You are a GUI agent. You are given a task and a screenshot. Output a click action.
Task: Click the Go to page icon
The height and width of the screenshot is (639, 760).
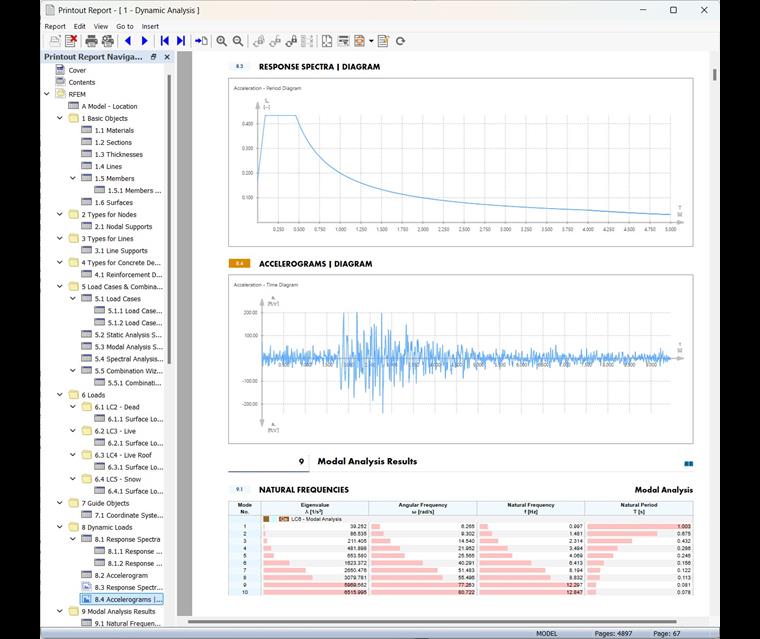[201, 41]
